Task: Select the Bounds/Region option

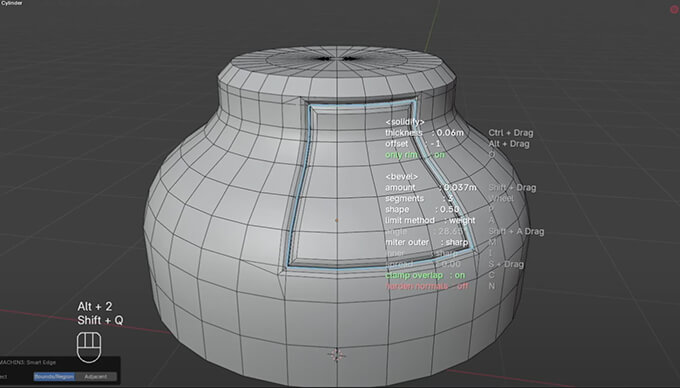Action: click(x=54, y=376)
